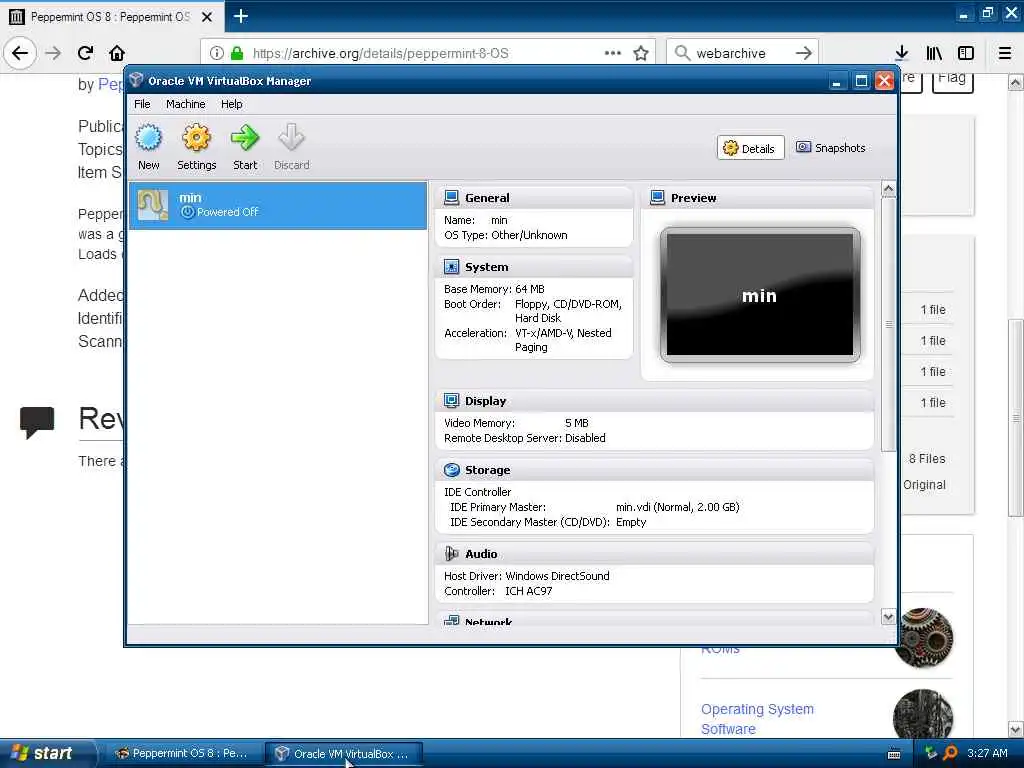The image size is (1024, 768).
Task: Click the Display section header
Action: point(654,401)
